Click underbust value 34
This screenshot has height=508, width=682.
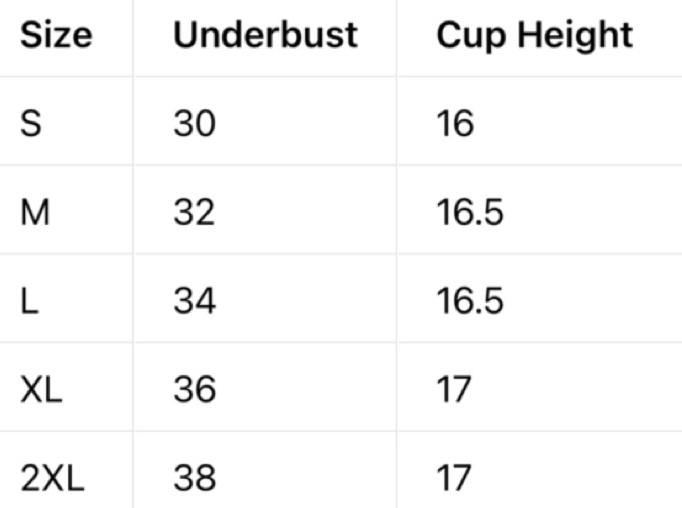pyautogui.click(x=194, y=301)
